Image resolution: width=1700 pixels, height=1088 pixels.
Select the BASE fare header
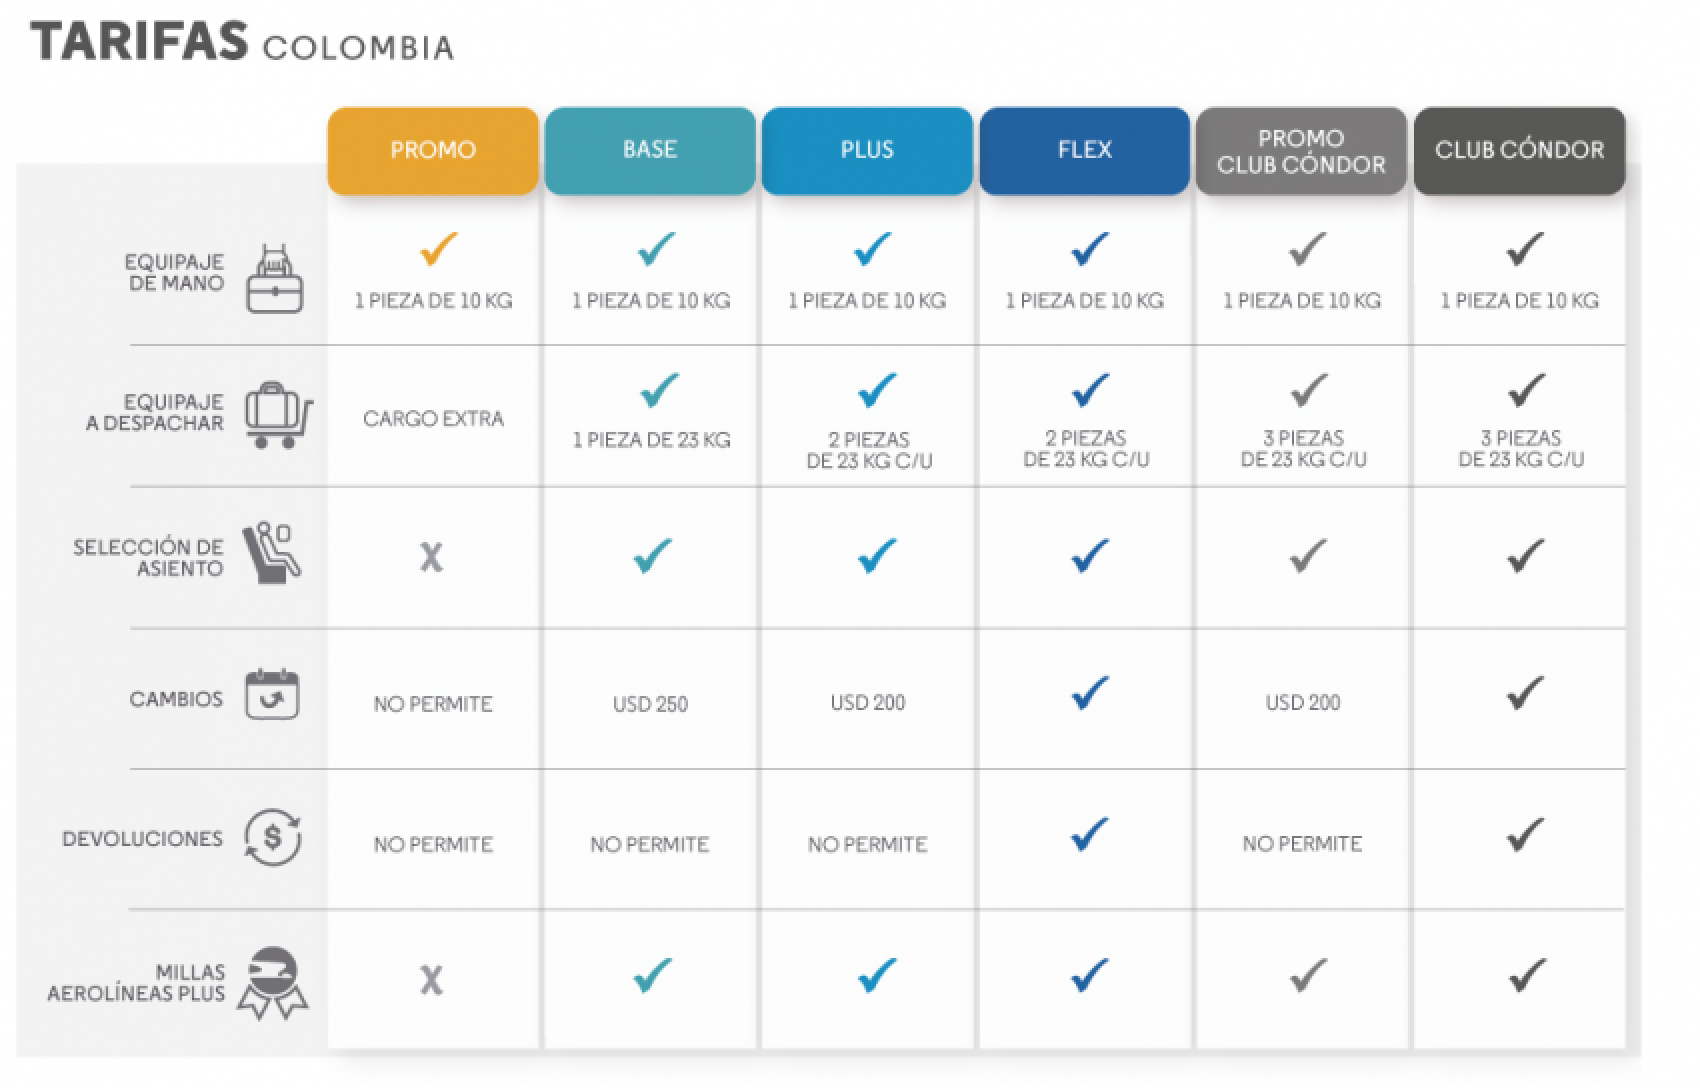650,150
